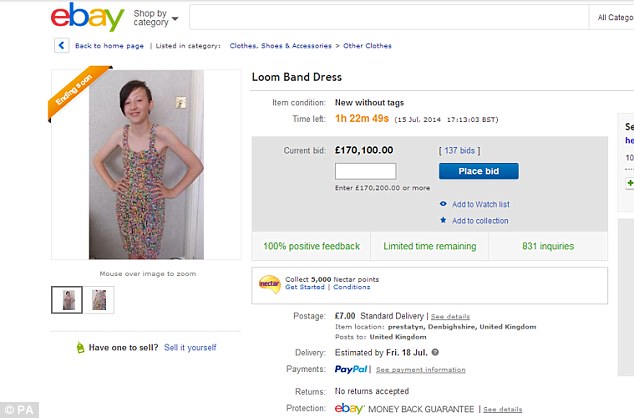Screen dimensions: 634x418
Task: Click the Nectar card logo
Action: click(x=269, y=283)
